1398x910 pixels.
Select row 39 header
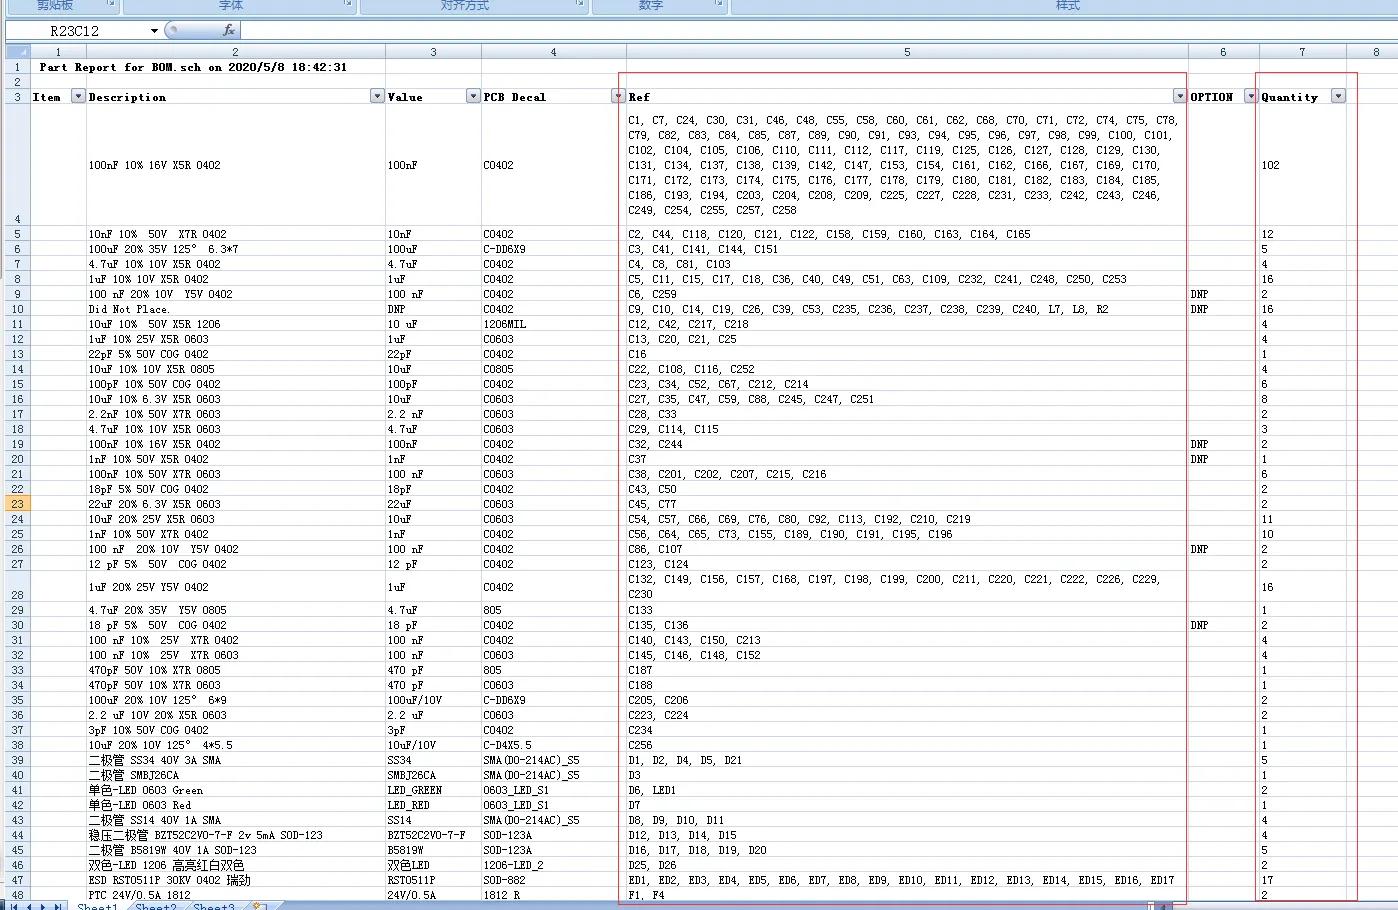[x=17, y=760]
